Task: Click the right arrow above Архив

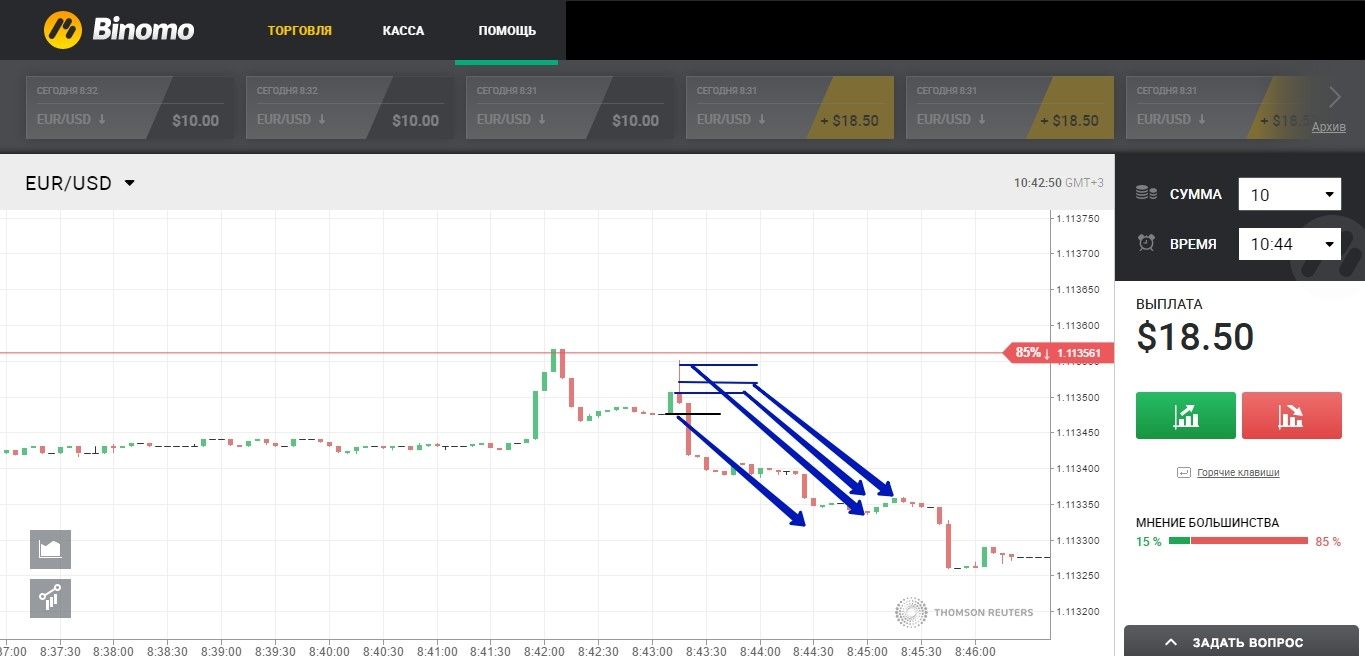Action: 1335,97
